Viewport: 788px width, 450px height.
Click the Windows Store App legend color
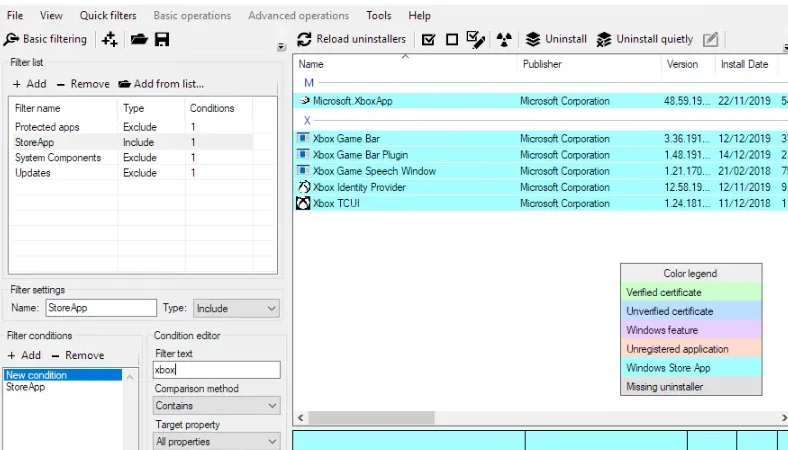691,368
